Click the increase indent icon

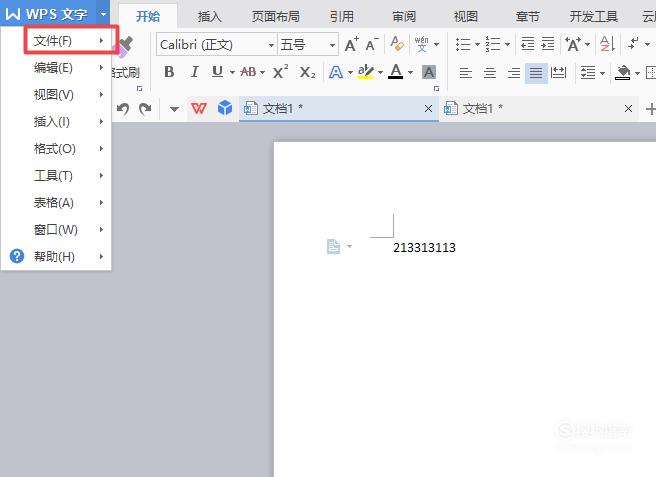[x=548, y=44]
